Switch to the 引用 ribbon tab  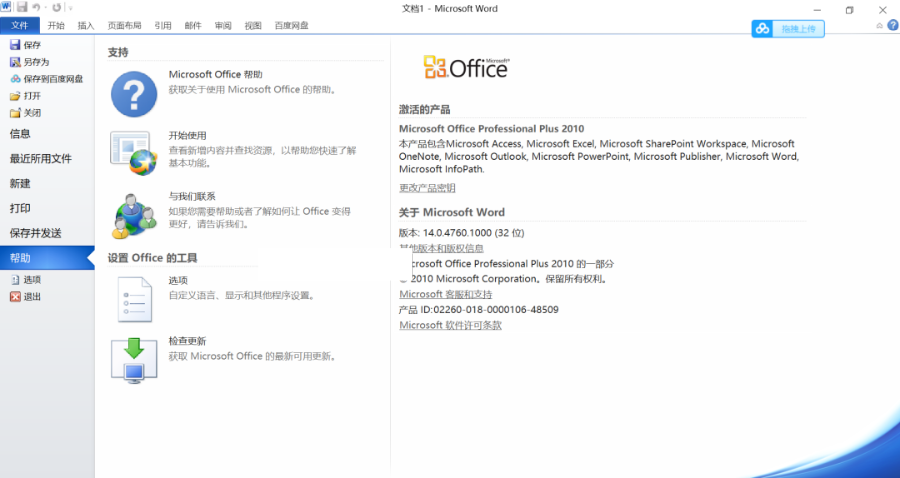(163, 25)
